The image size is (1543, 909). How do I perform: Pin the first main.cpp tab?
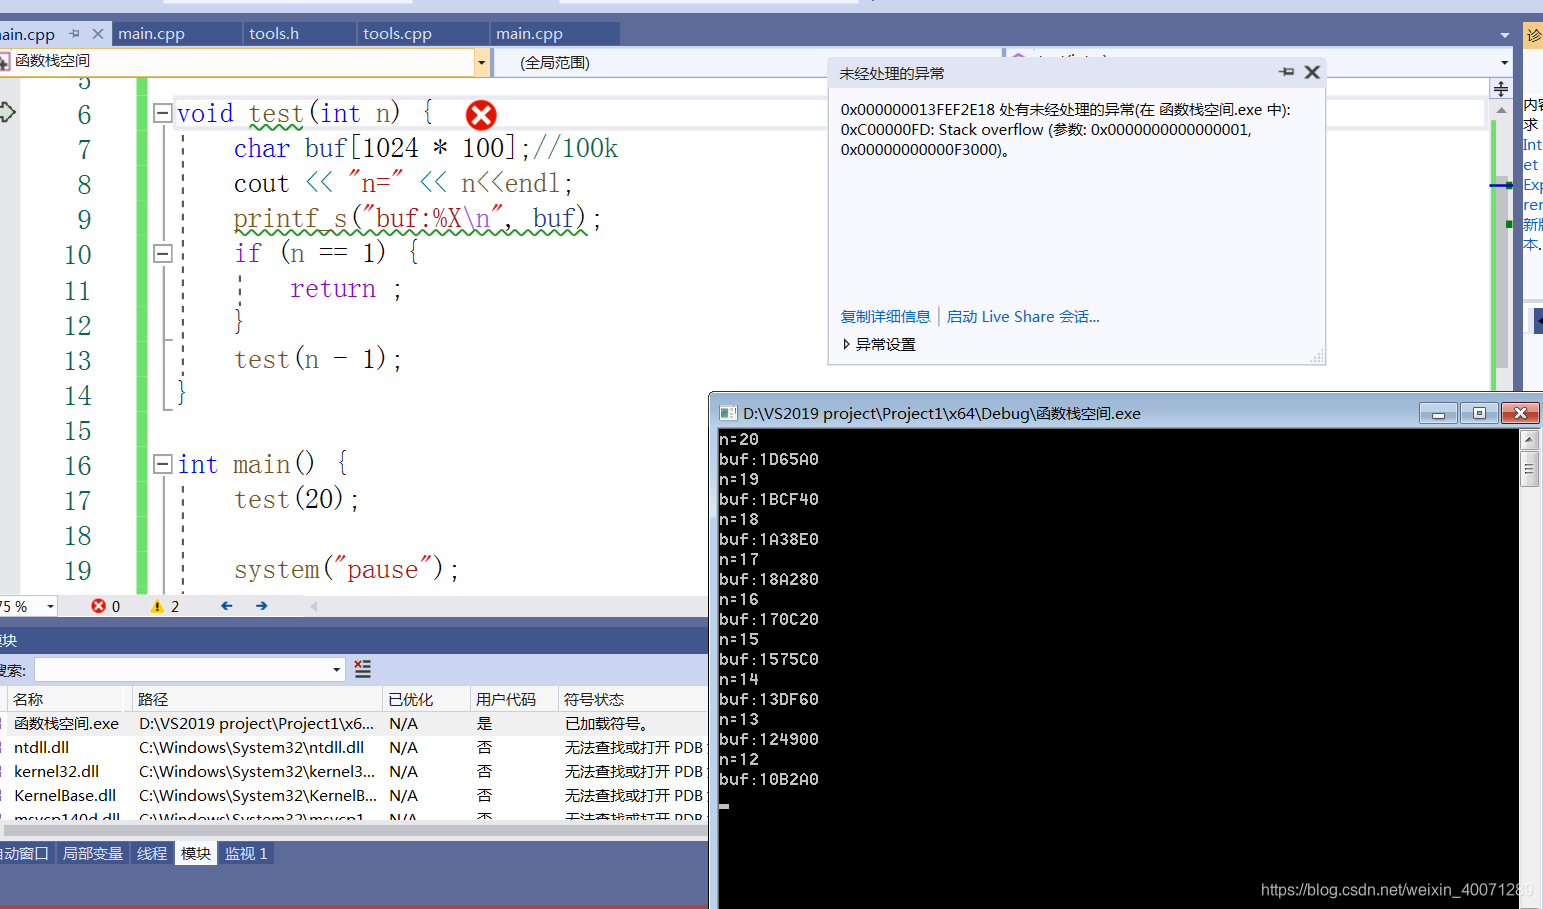point(74,33)
